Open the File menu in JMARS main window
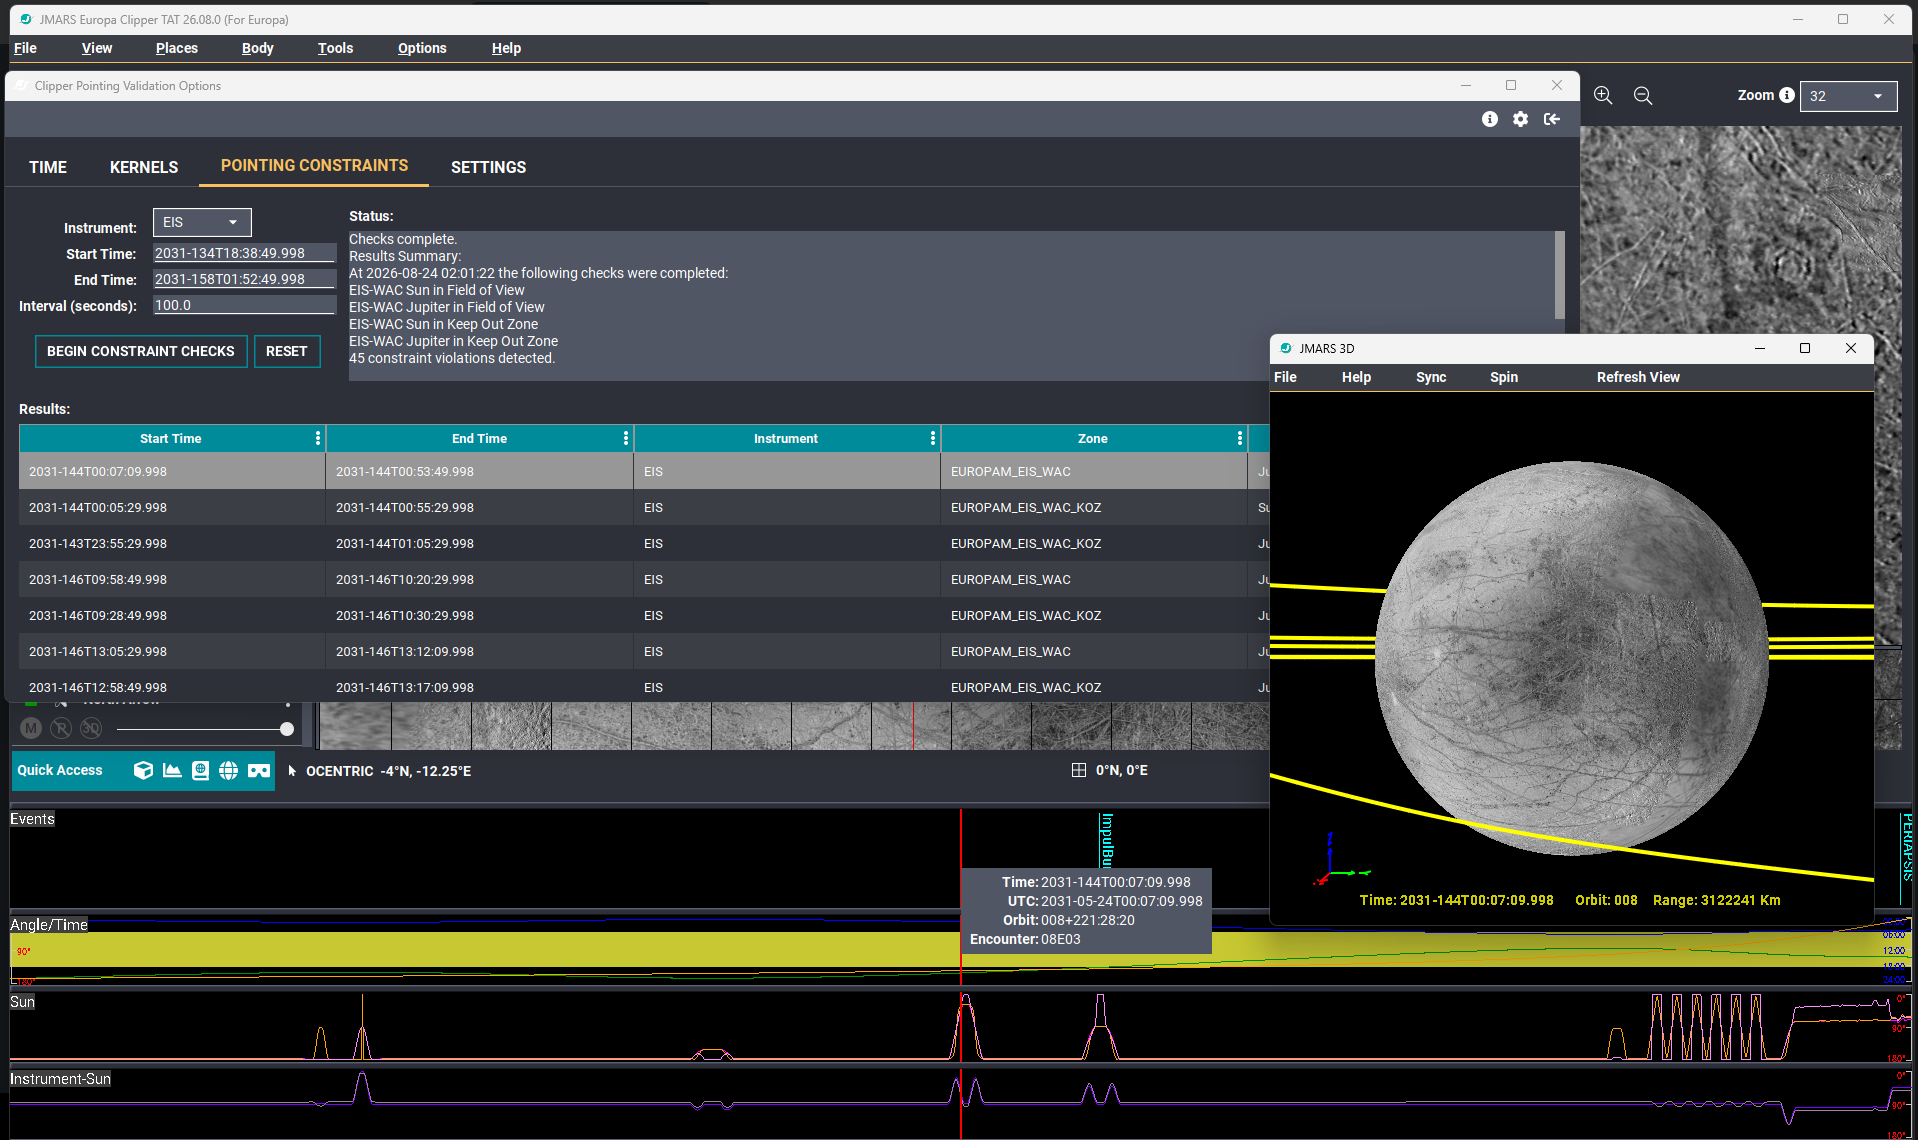The height and width of the screenshot is (1140, 1918). [25, 48]
